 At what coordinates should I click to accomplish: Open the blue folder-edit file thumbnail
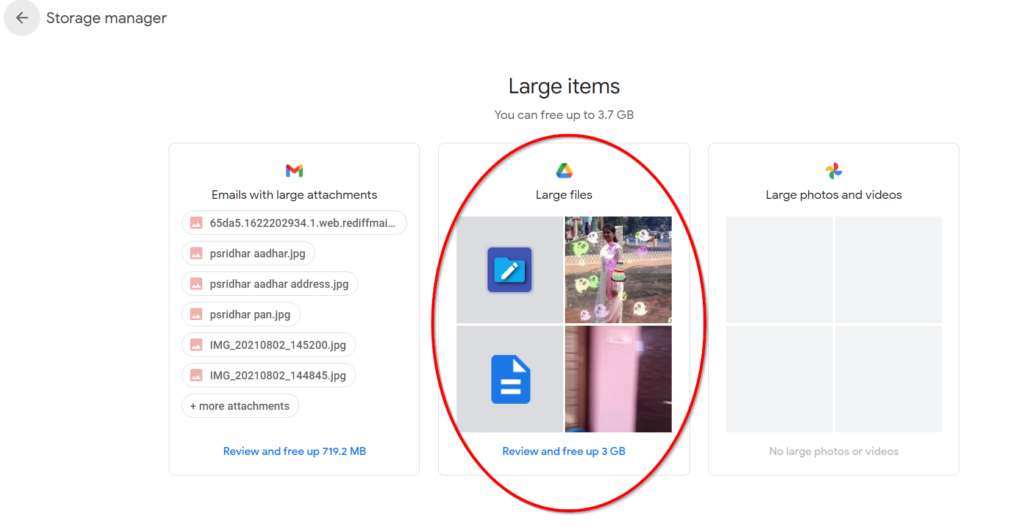click(509, 270)
